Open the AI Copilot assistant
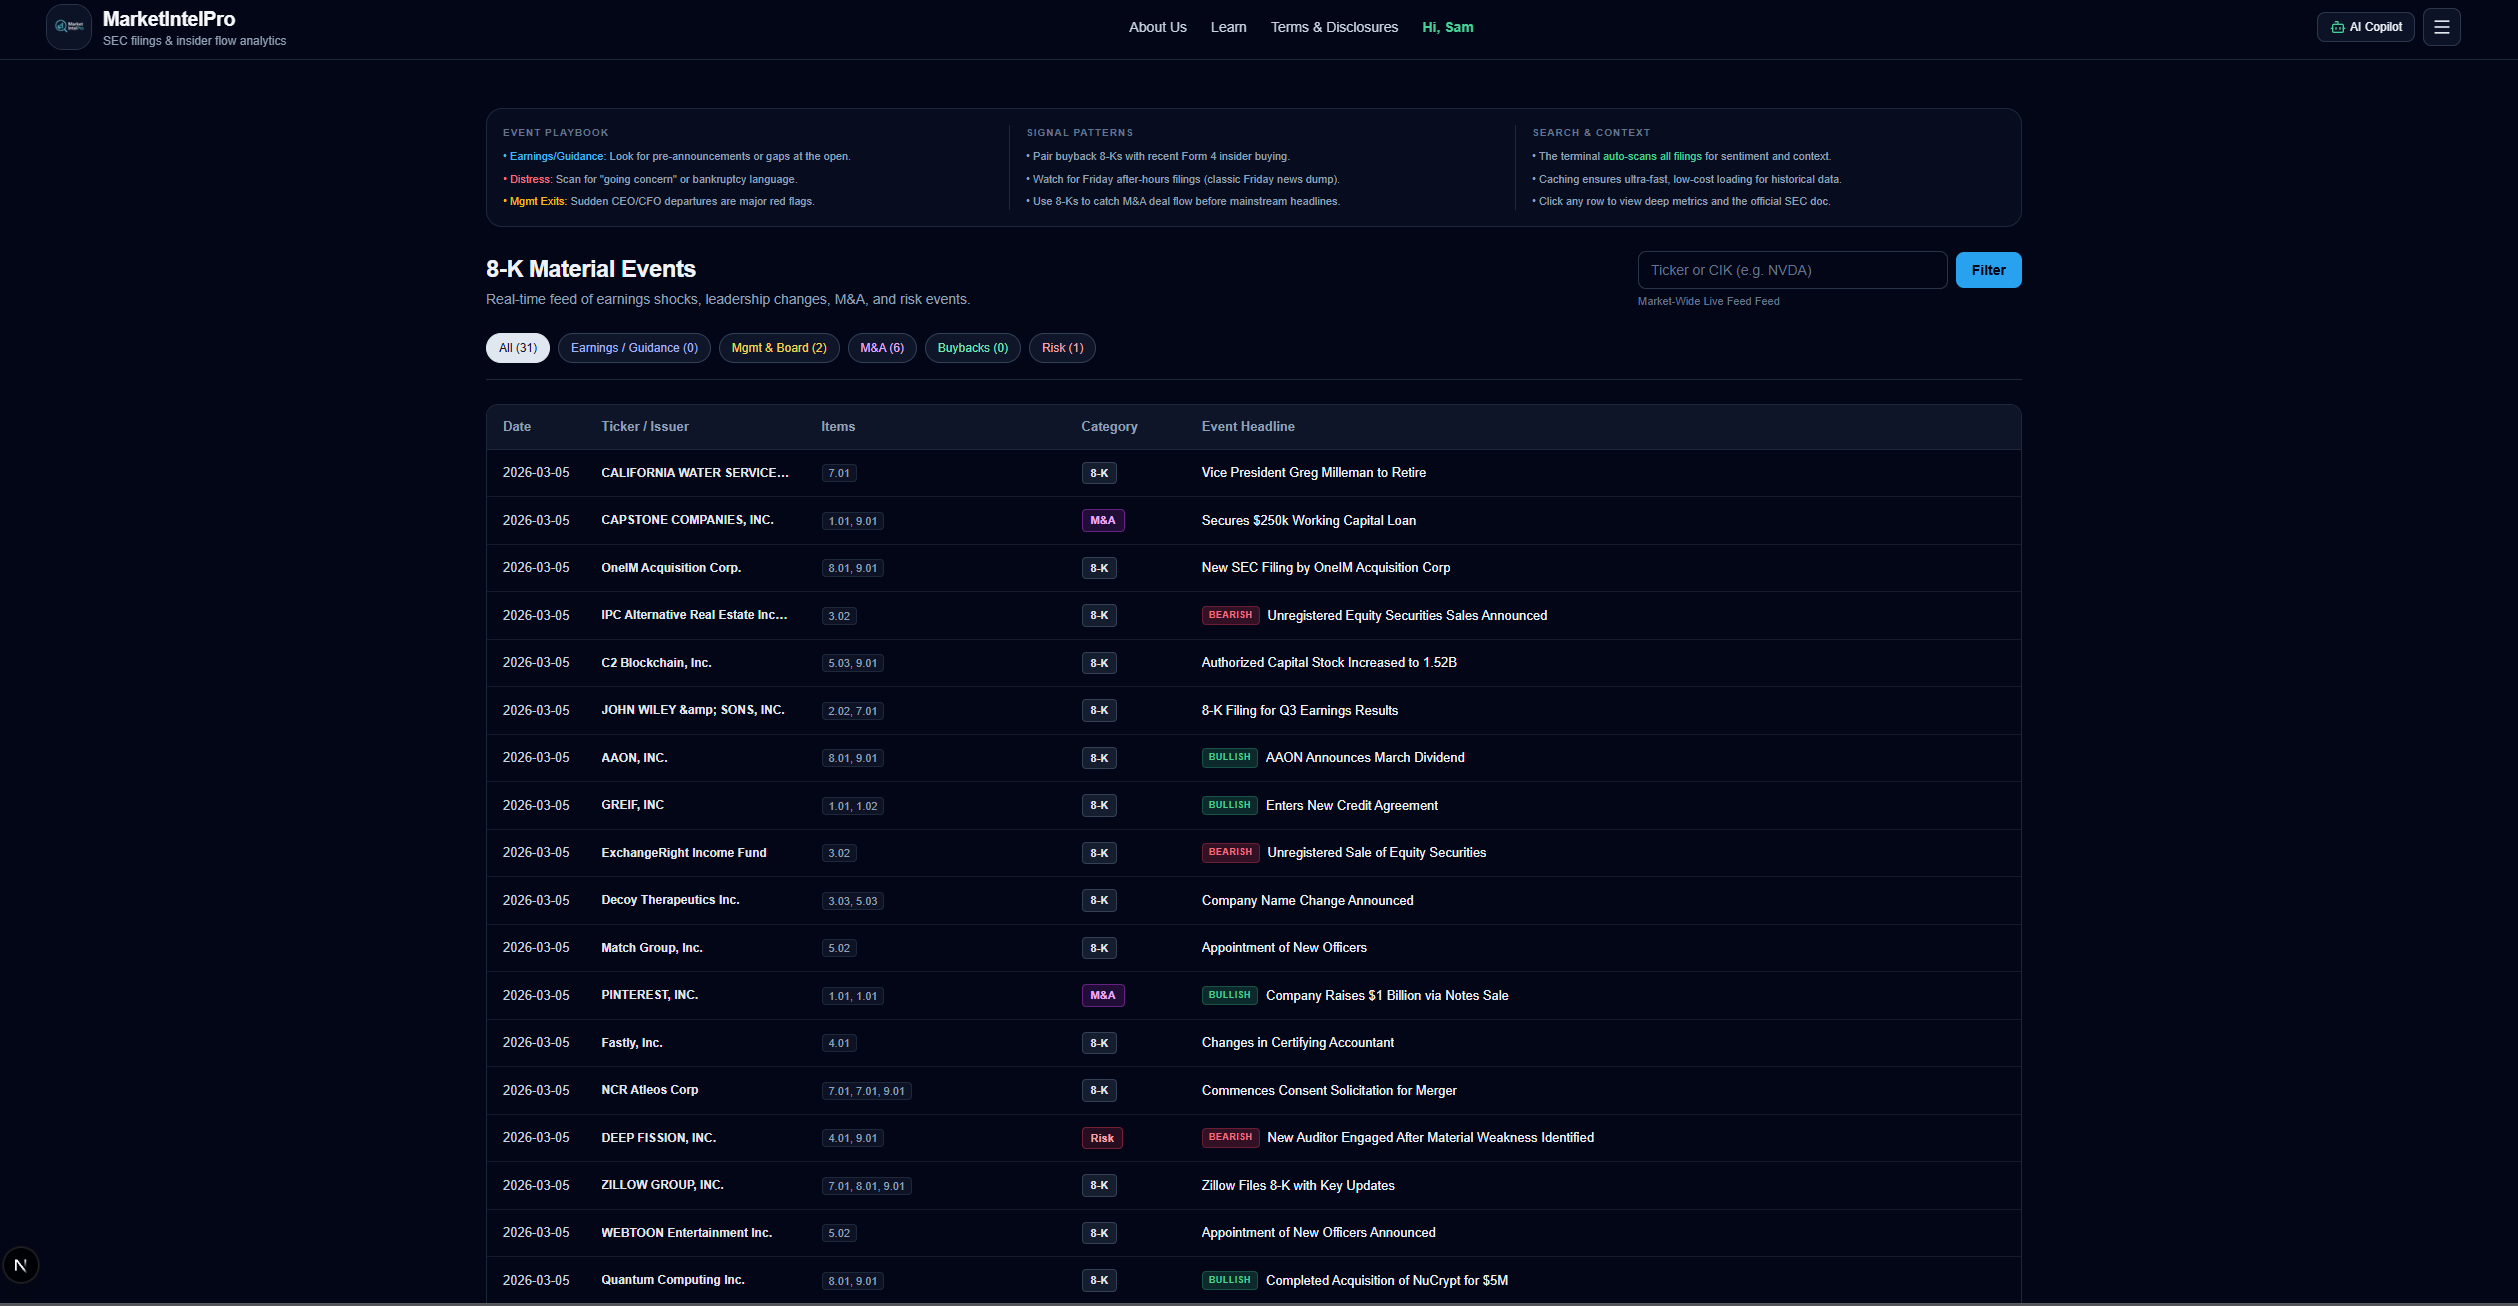This screenshot has height=1306, width=2518. [x=2365, y=27]
